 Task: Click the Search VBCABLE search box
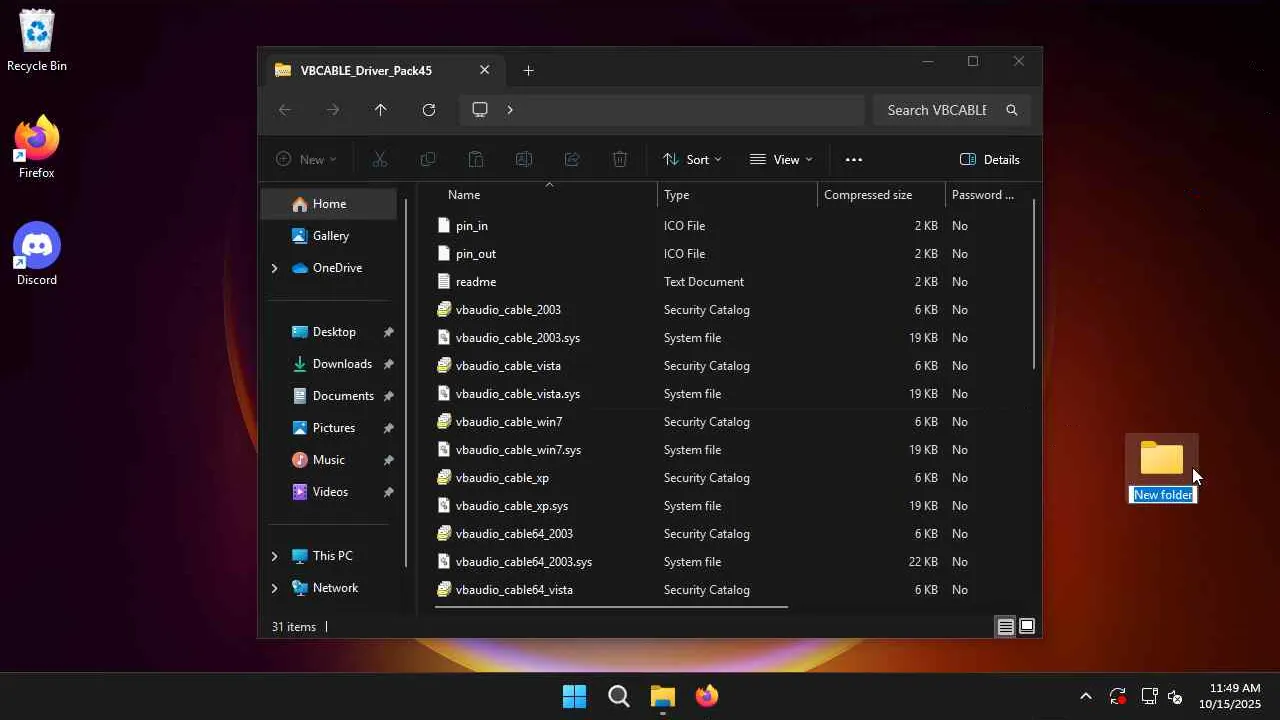951,110
